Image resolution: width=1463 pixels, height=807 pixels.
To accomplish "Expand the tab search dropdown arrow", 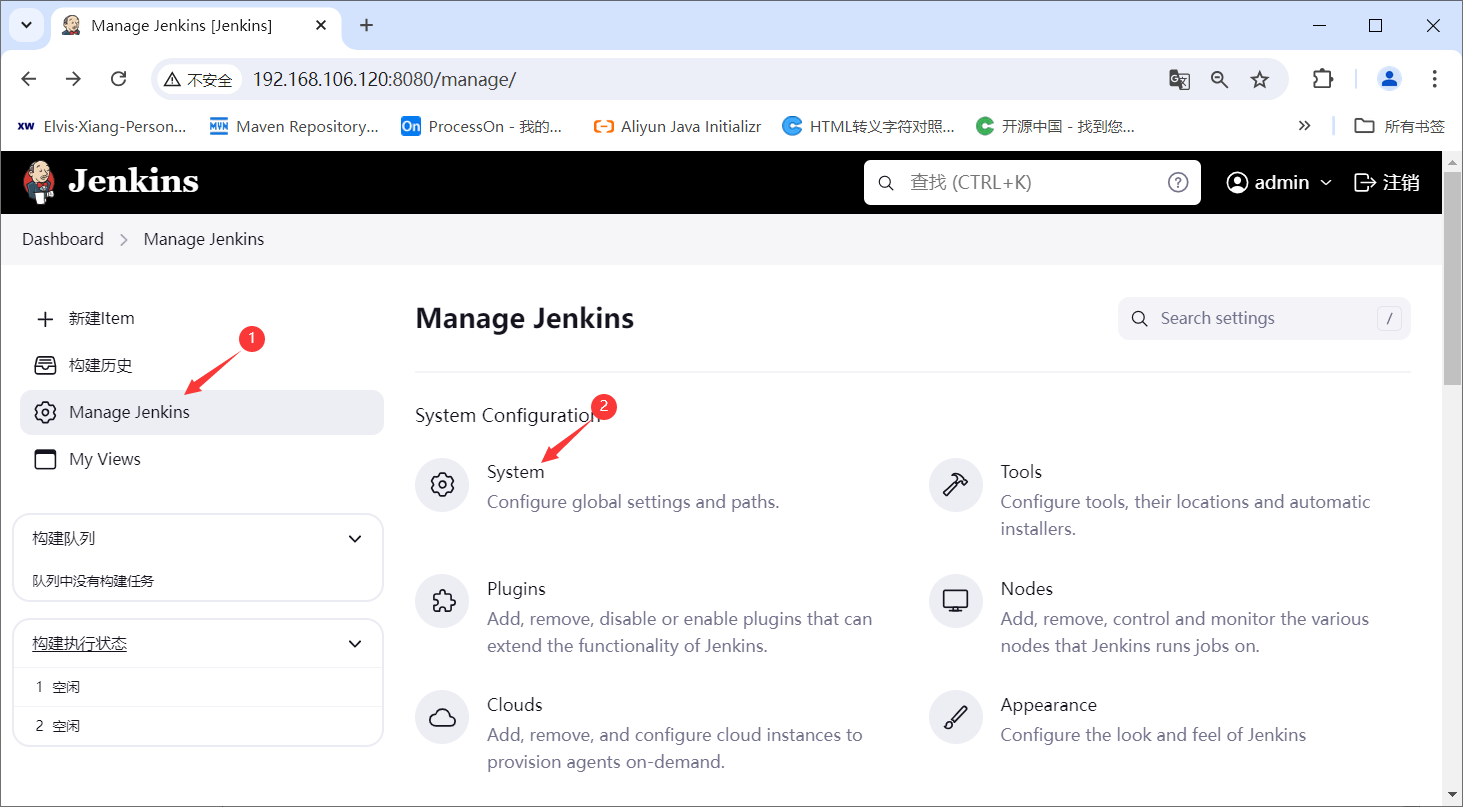I will [26, 25].
